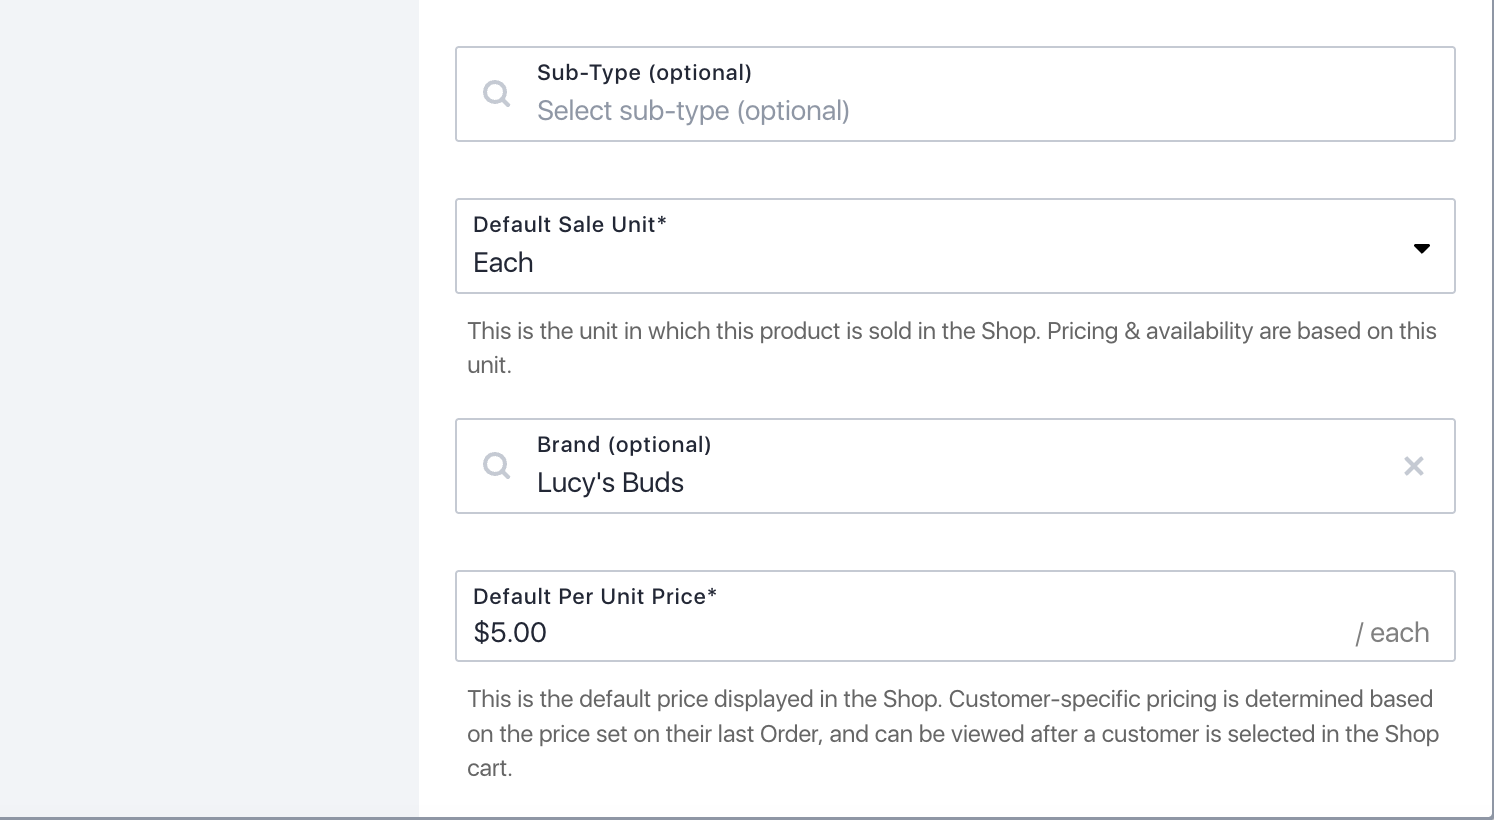Click the Default Per Unit Price label
The height and width of the screenshot is (820, 1494).
(595, 596)
